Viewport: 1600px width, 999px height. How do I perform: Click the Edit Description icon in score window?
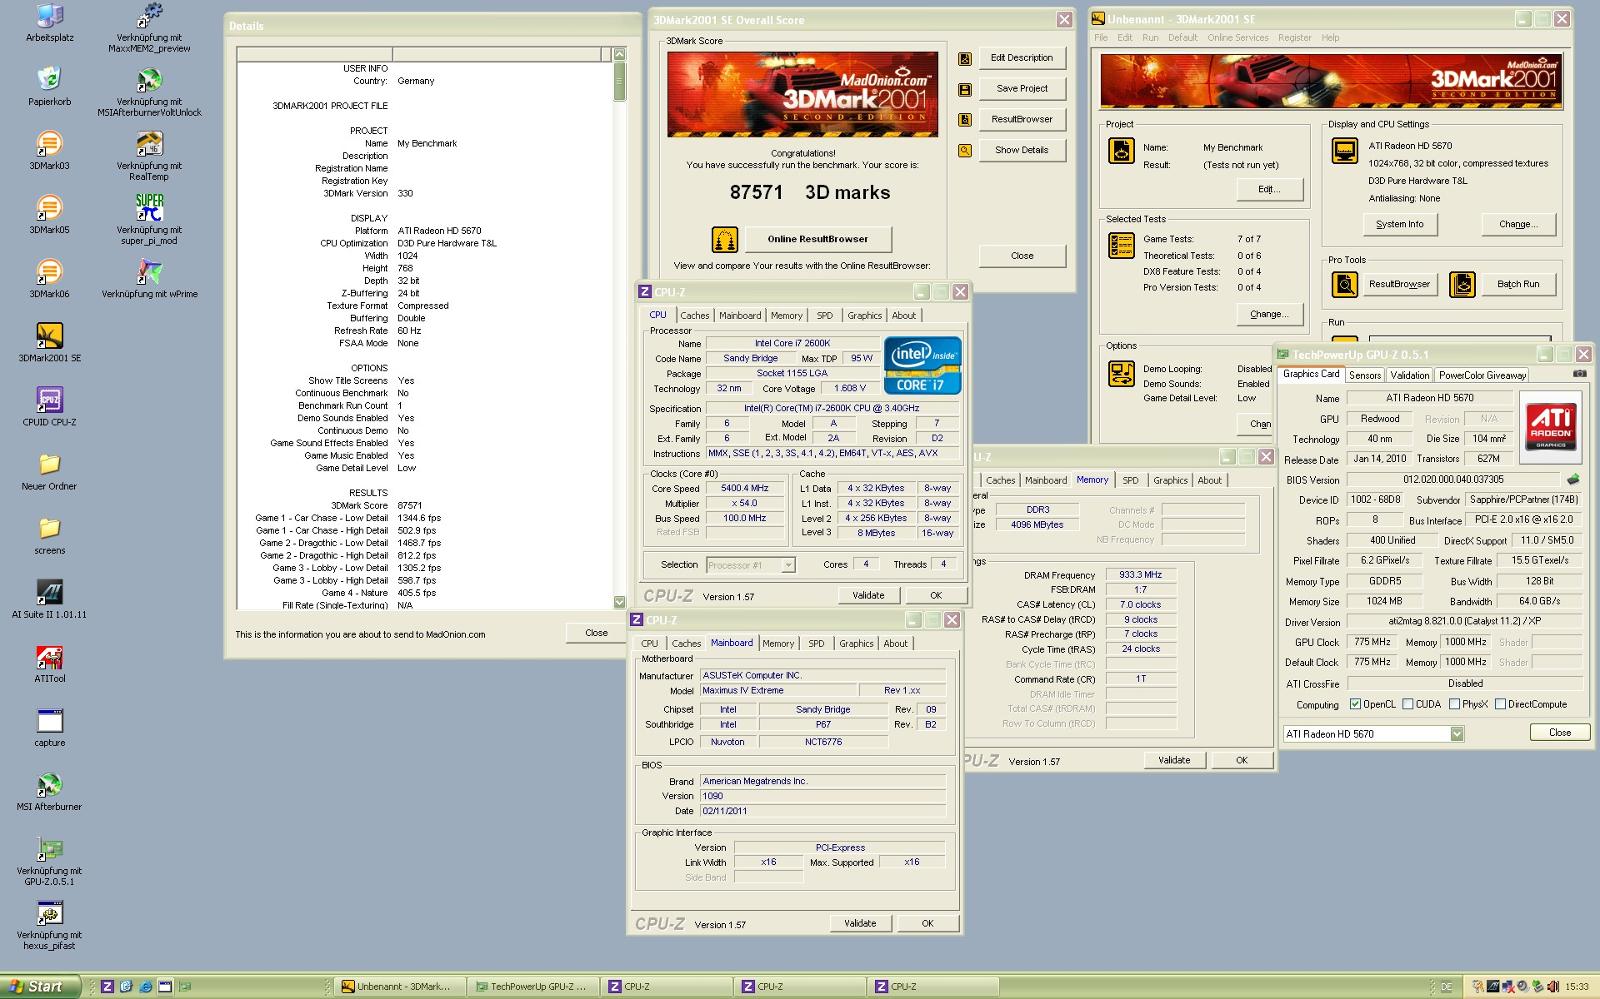(965, 59)
